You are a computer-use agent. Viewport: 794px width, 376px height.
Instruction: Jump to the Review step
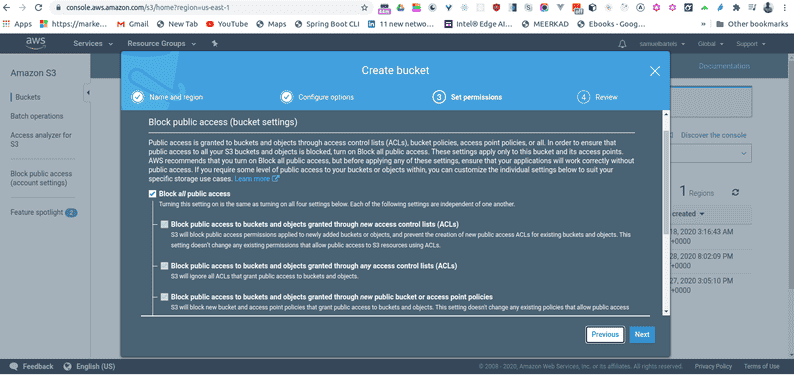(598, 97)
